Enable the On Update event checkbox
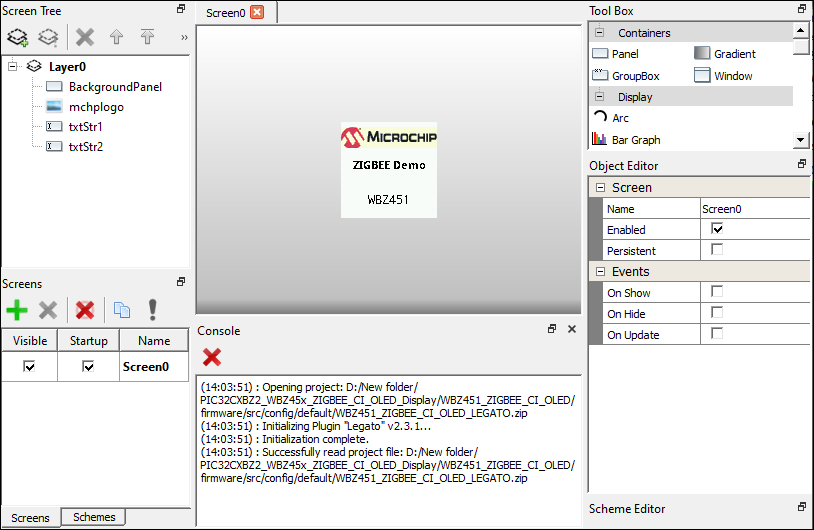This screenshot has width=814, height=530. click(x=717, y=333)
